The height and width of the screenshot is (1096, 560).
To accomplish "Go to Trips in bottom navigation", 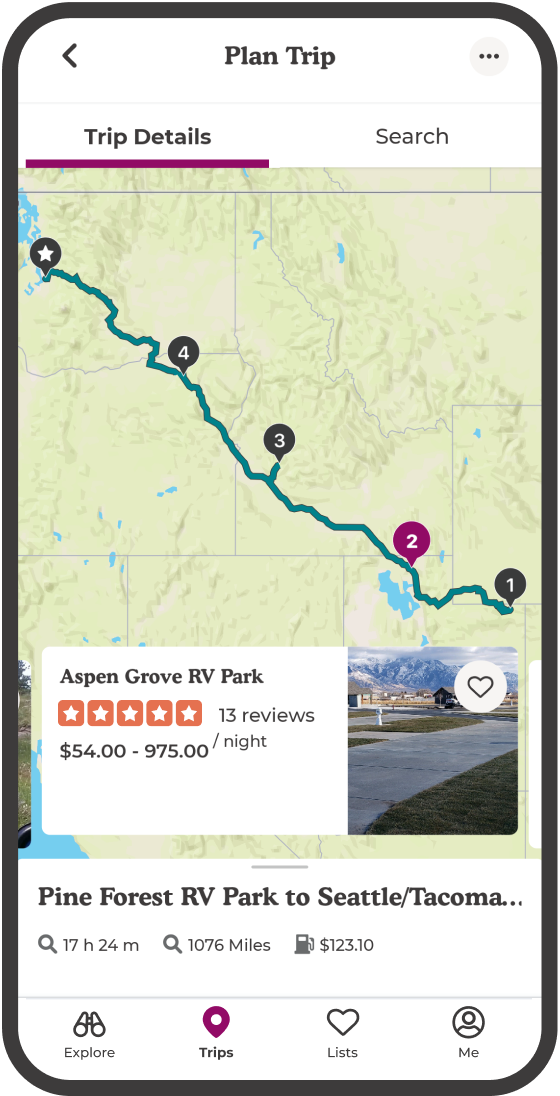I will click(x=216, y=1033).
